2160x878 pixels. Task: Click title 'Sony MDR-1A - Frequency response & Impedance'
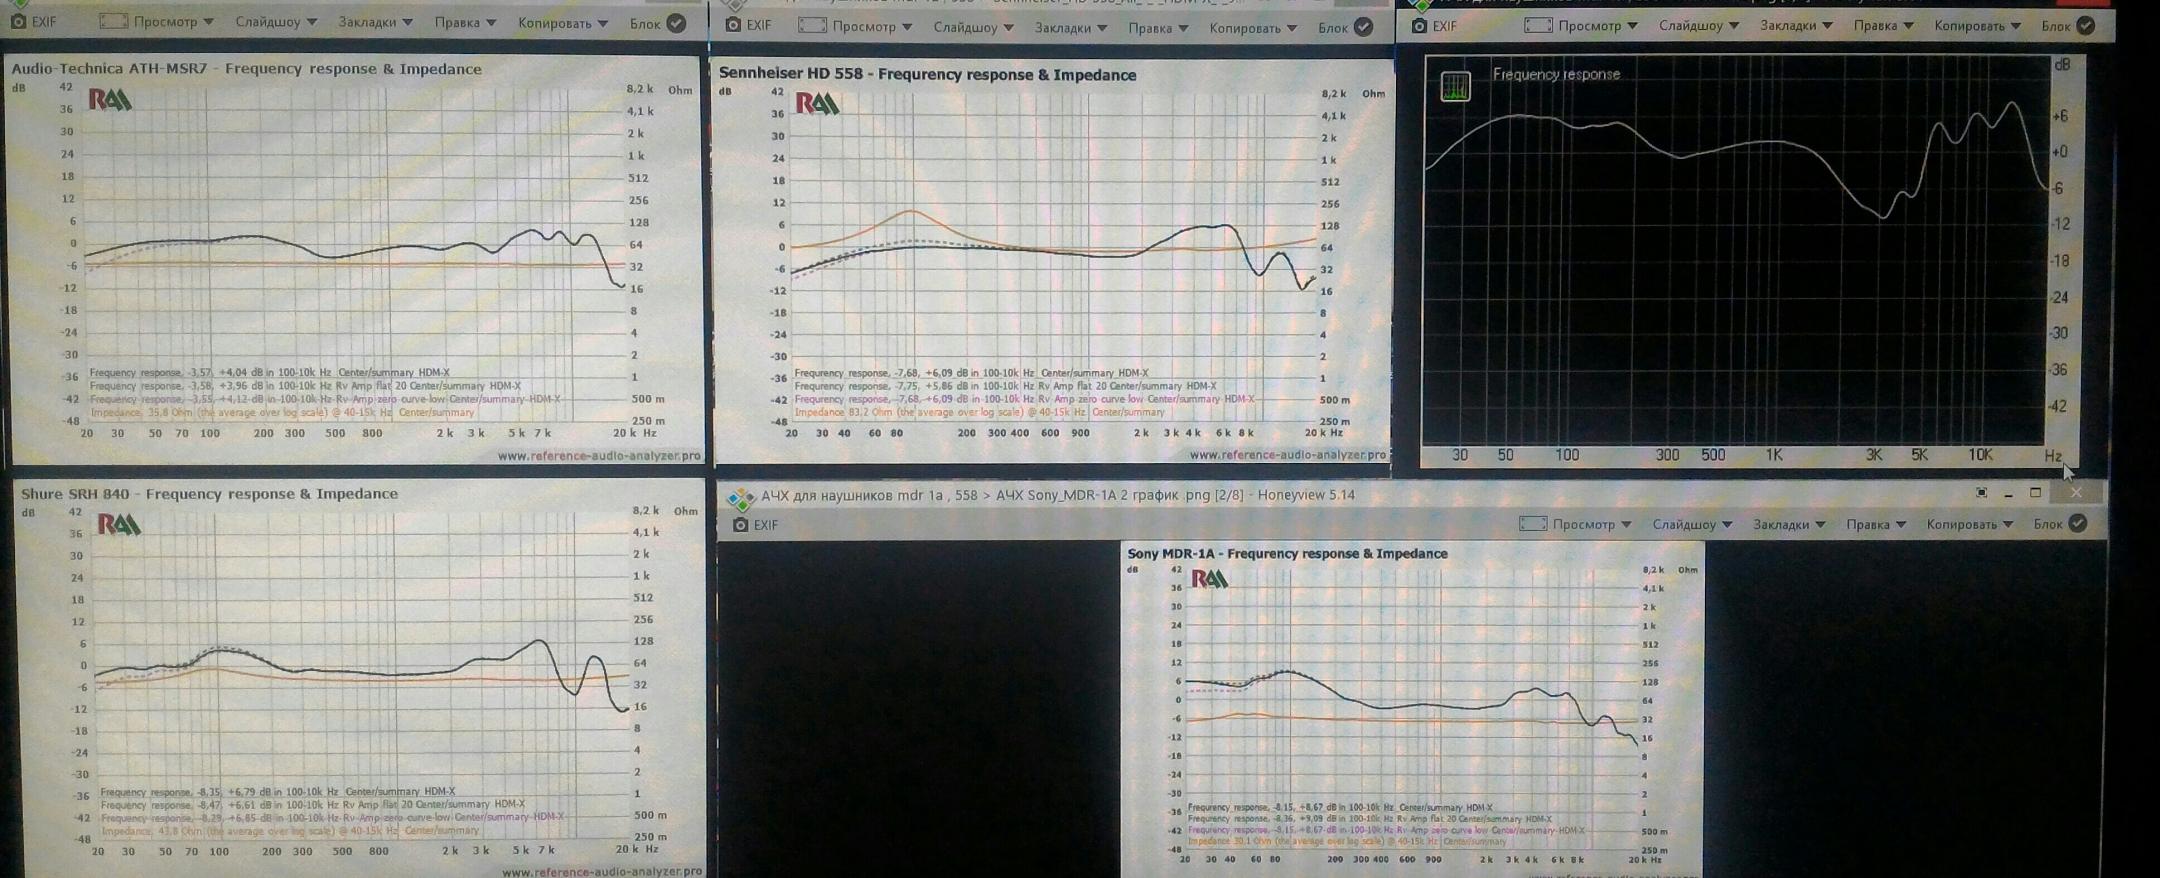[x=1287, y=553]
